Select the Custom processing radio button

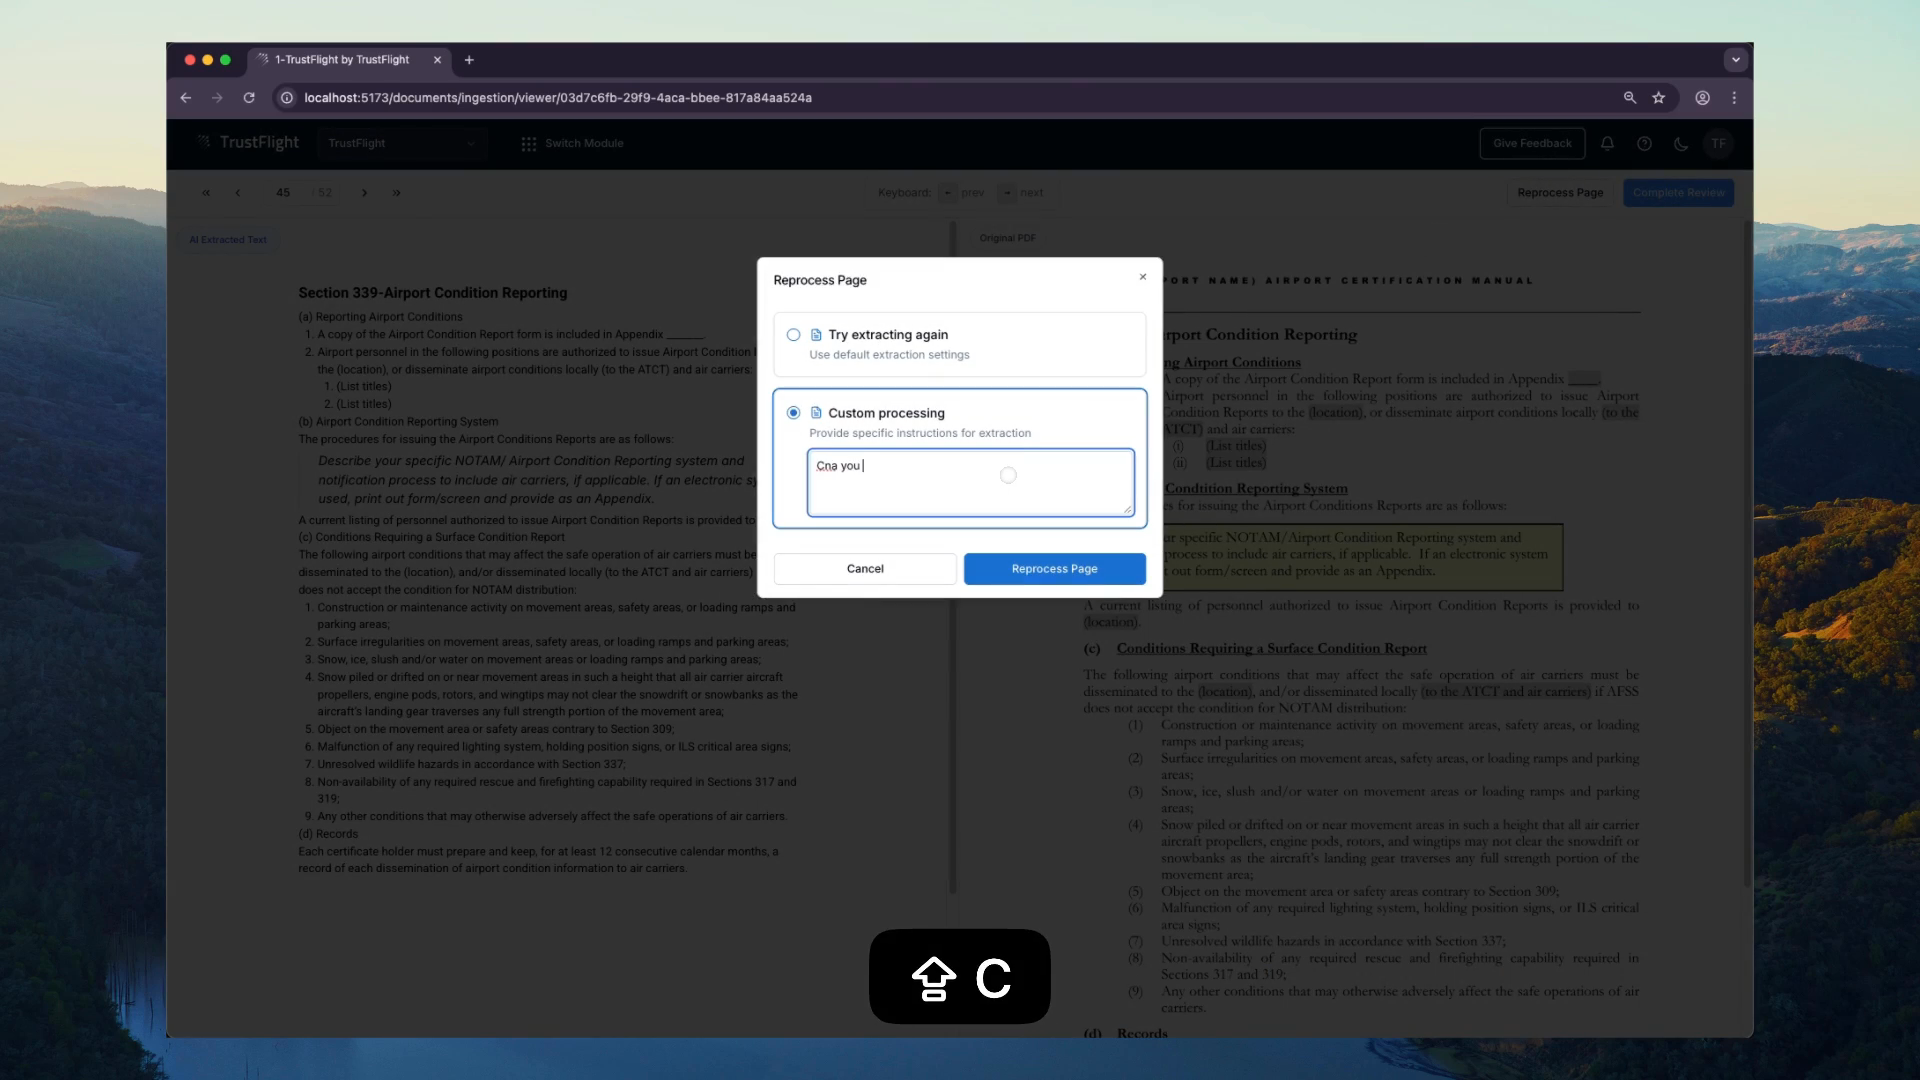point(793,413)
